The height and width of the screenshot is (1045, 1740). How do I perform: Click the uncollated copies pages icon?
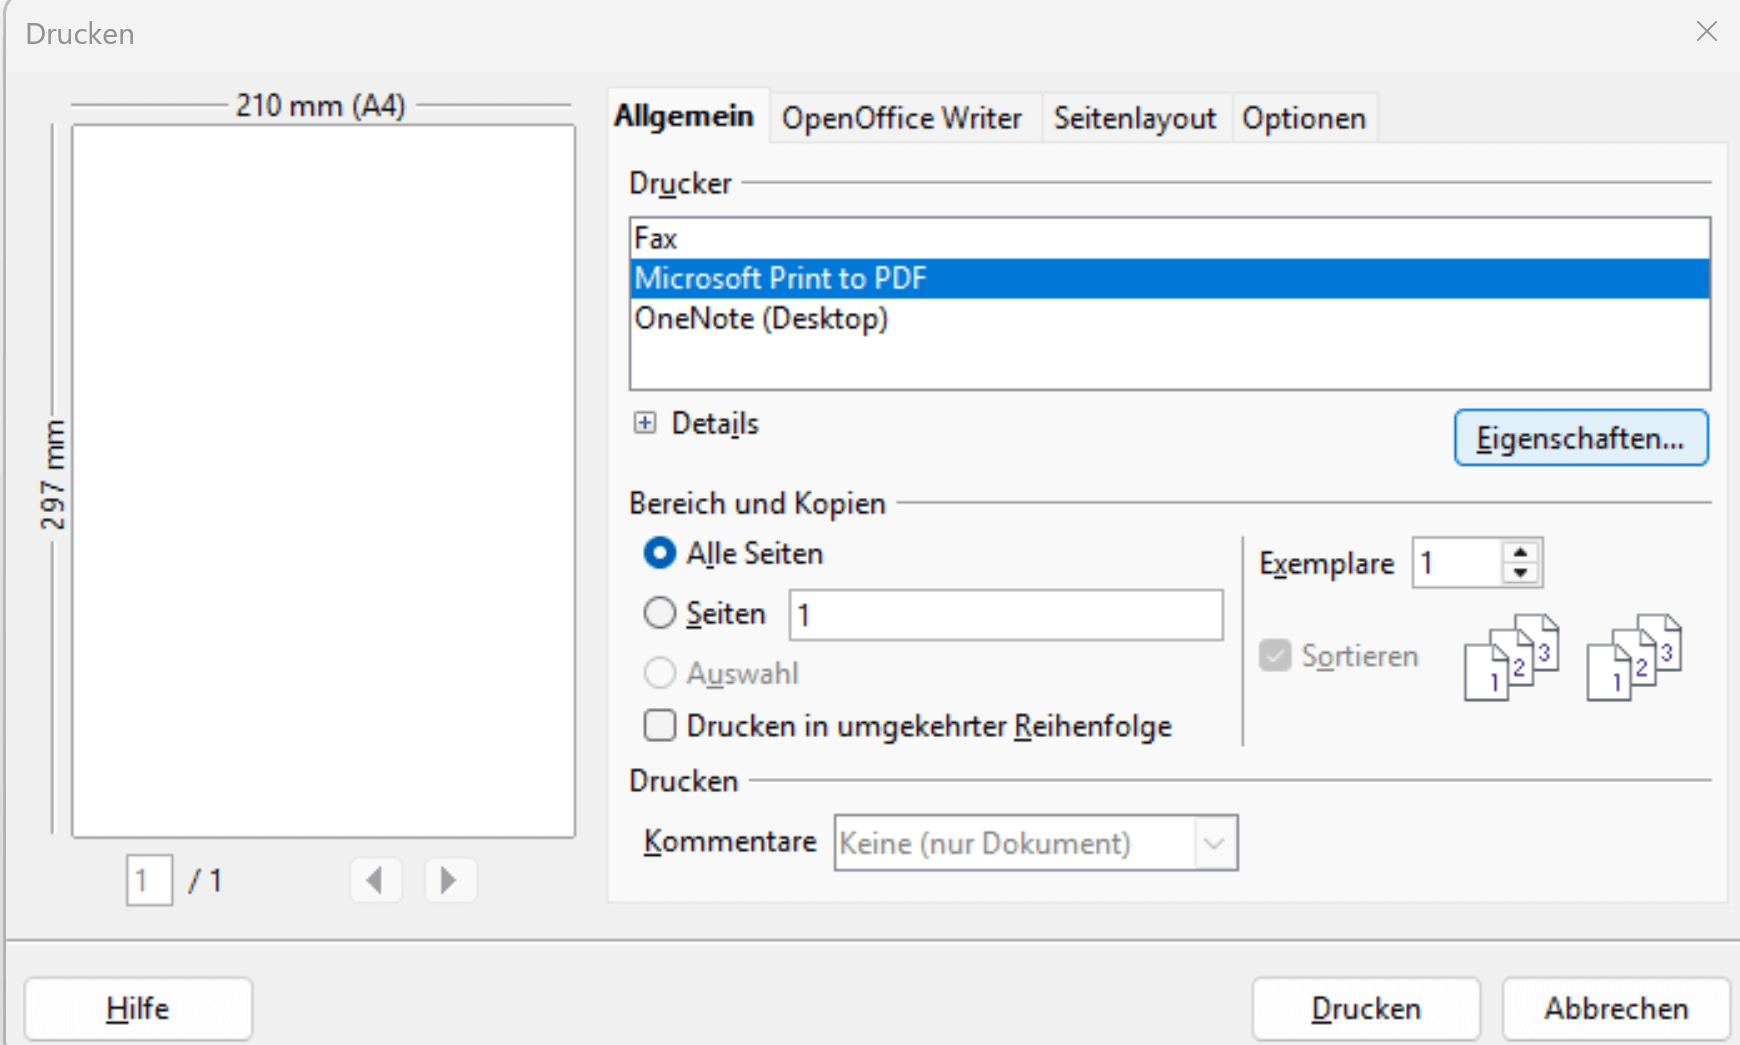pos(1634,657)
